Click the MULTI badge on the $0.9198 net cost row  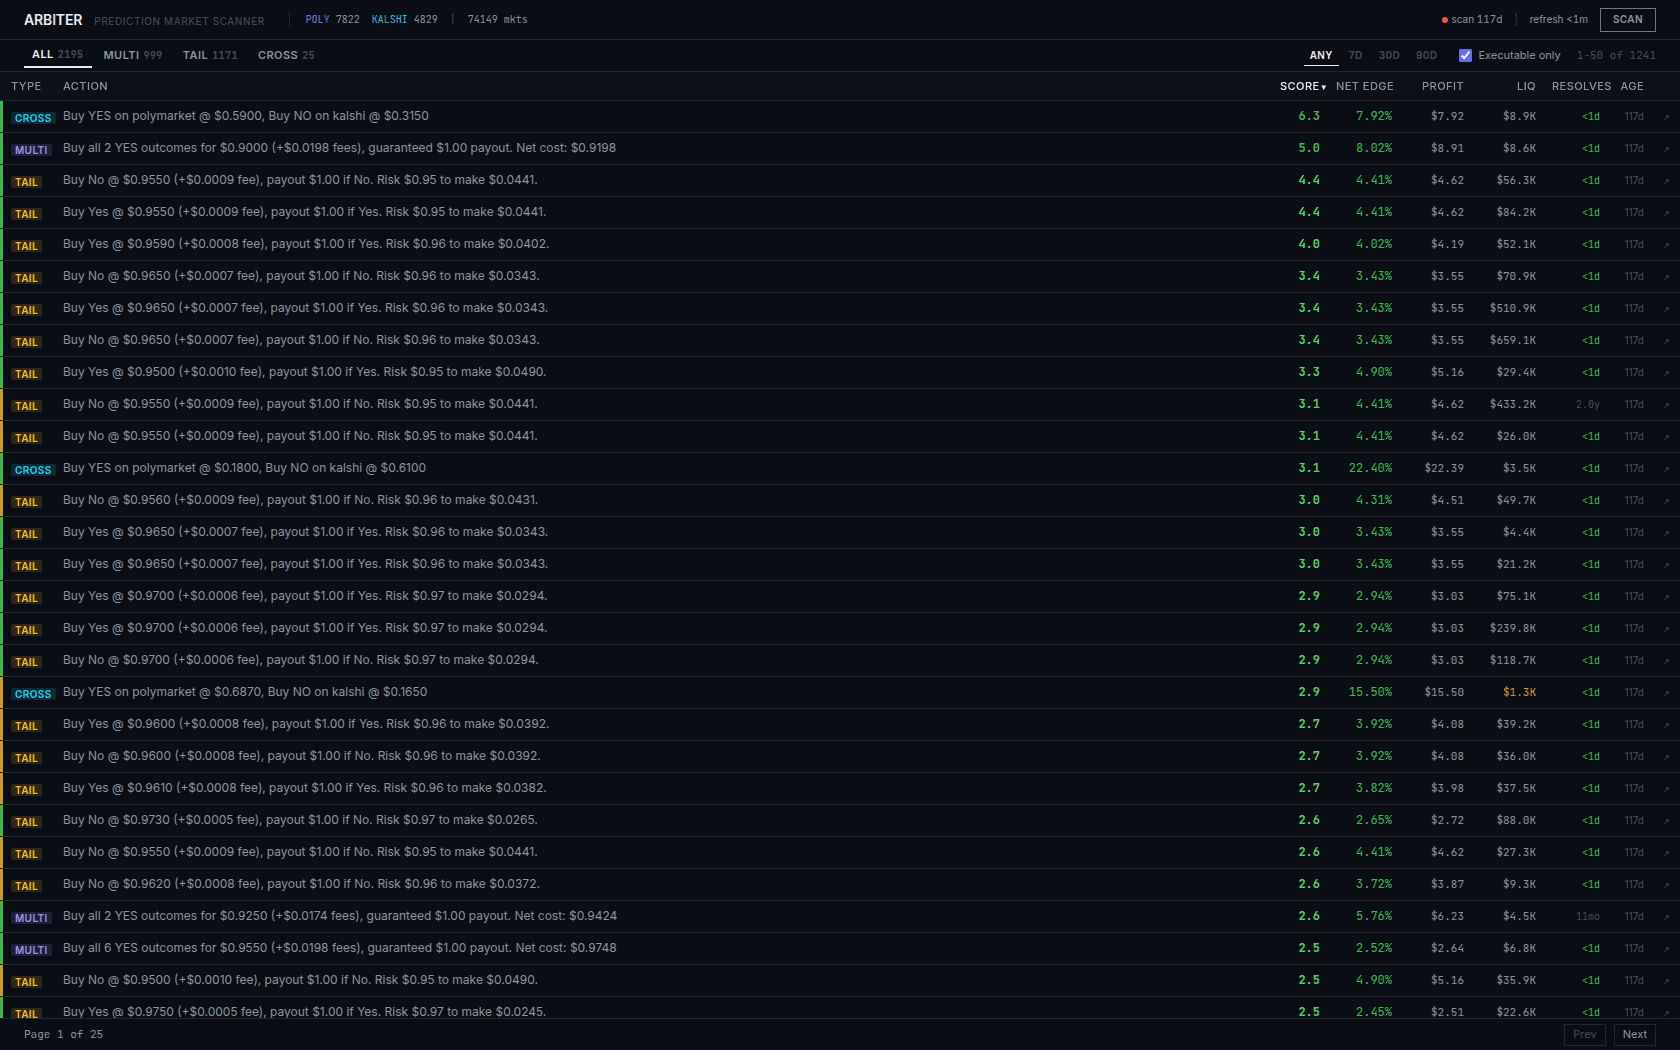(31, 150)
